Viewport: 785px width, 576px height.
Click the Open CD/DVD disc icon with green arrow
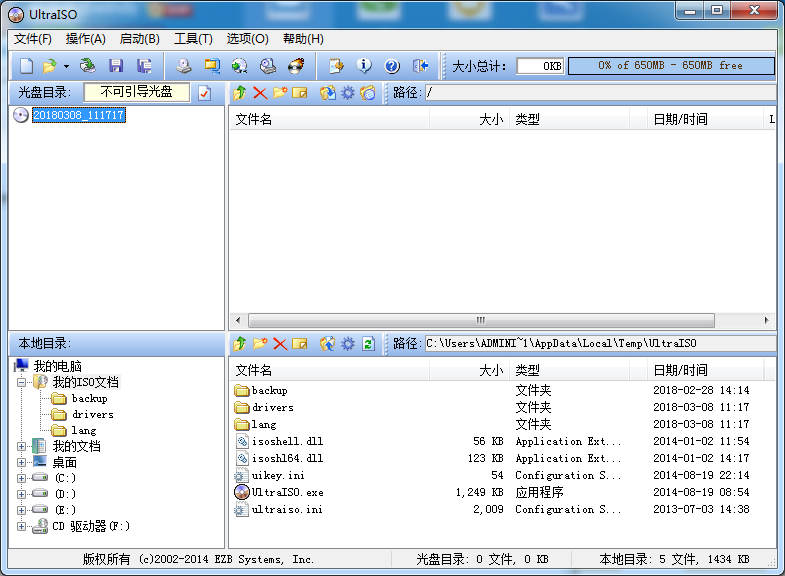click(x=88, y=66)
